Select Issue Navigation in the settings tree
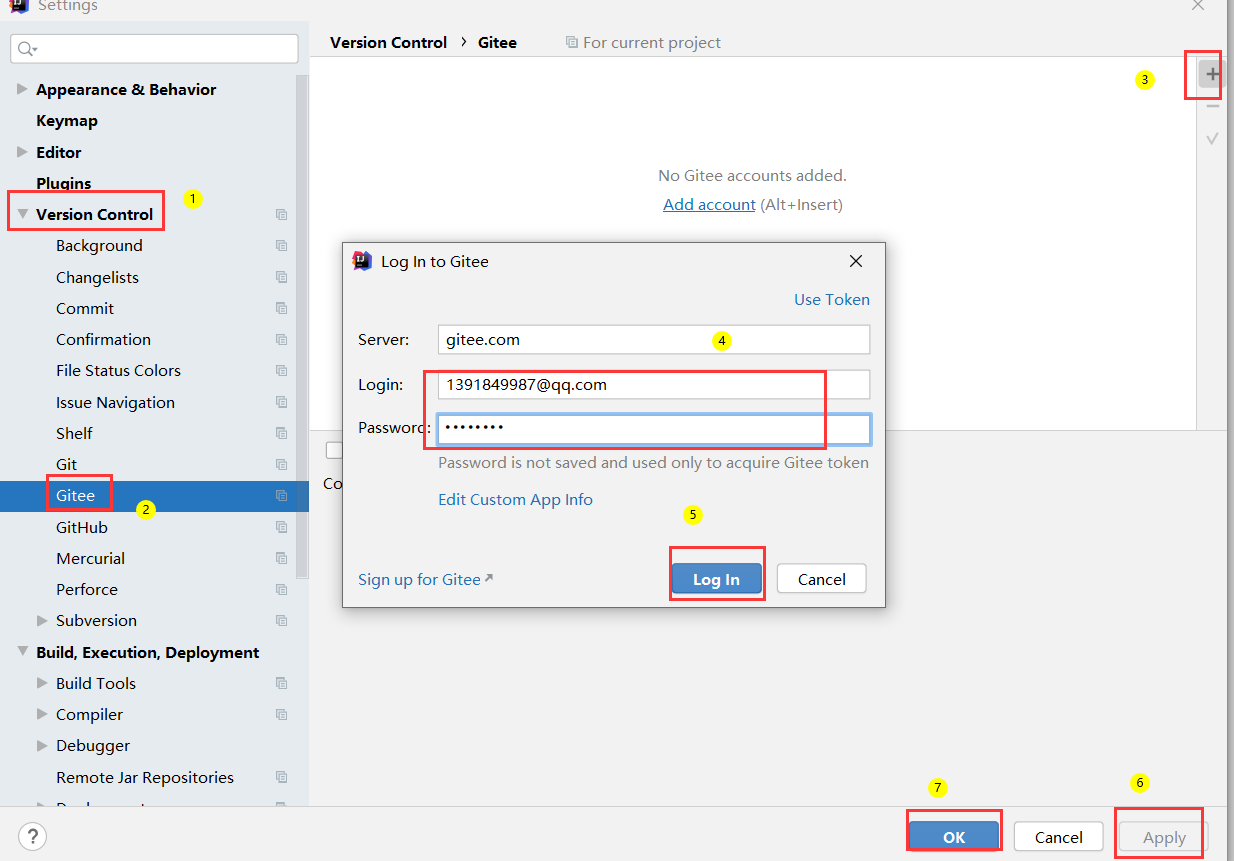Viewport: 1234px width, 861px height. pos(115,402)
